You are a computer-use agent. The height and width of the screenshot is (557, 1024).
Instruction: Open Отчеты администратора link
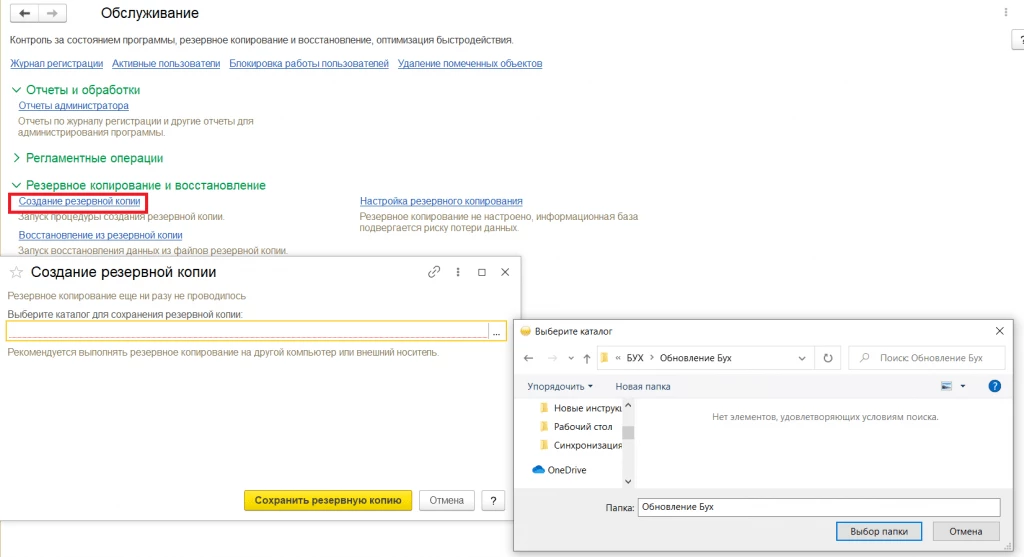pyautogui.click(x=73, y=105)
